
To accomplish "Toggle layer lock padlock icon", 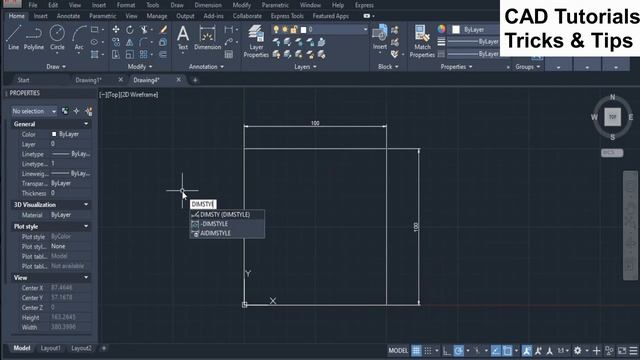I will tap(294, 29).
